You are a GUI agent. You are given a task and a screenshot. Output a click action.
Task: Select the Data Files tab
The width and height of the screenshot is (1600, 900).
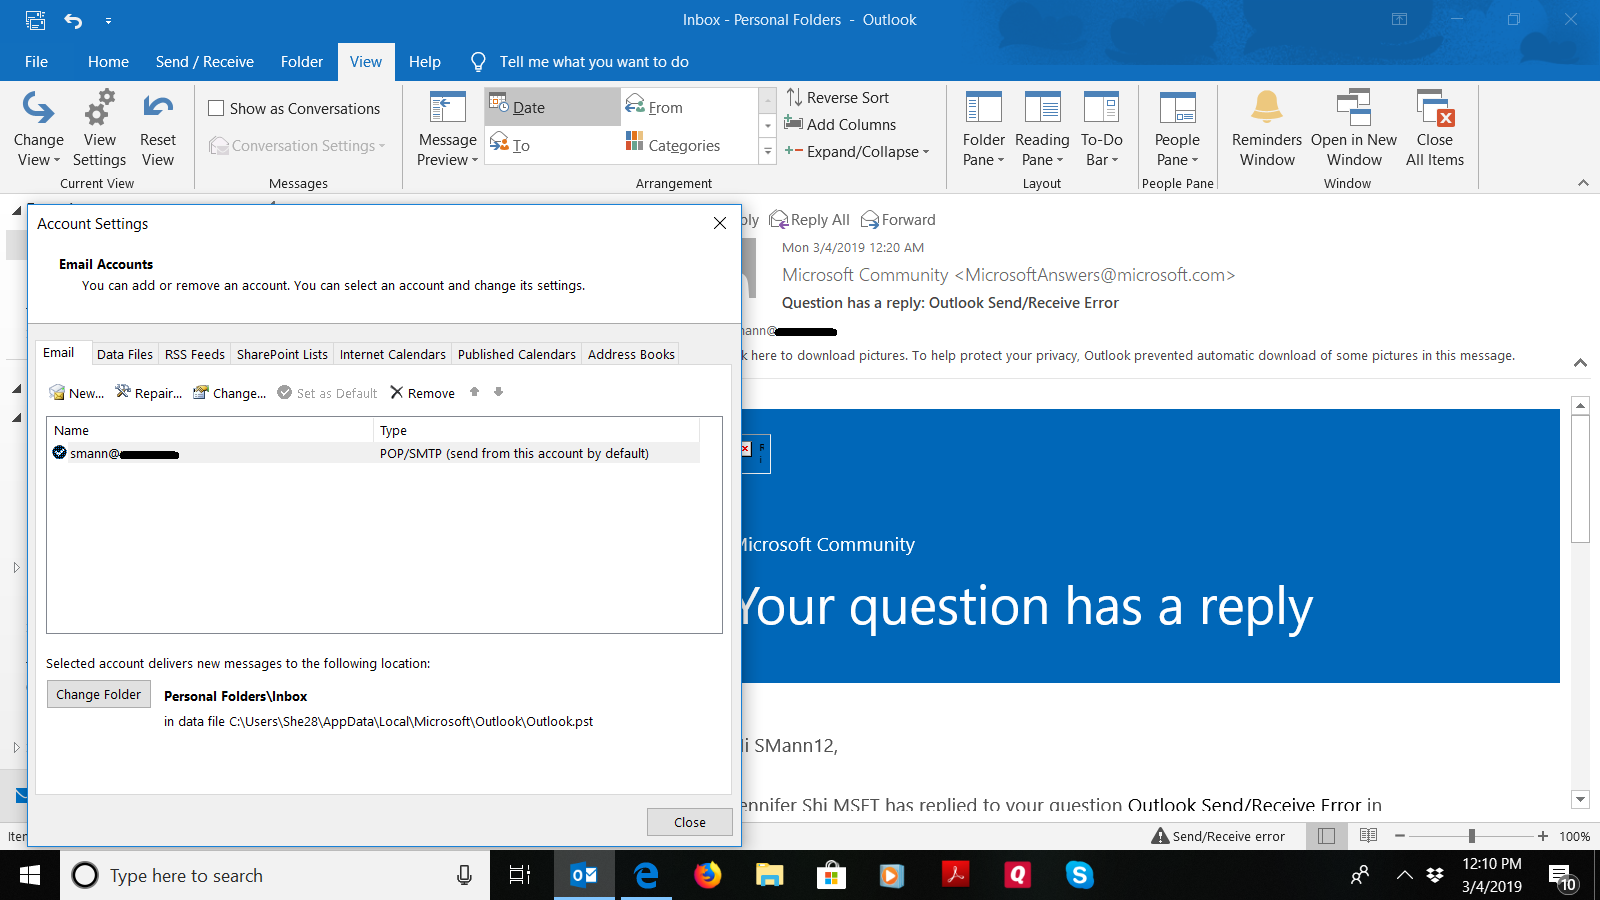(x=125, y=354)
